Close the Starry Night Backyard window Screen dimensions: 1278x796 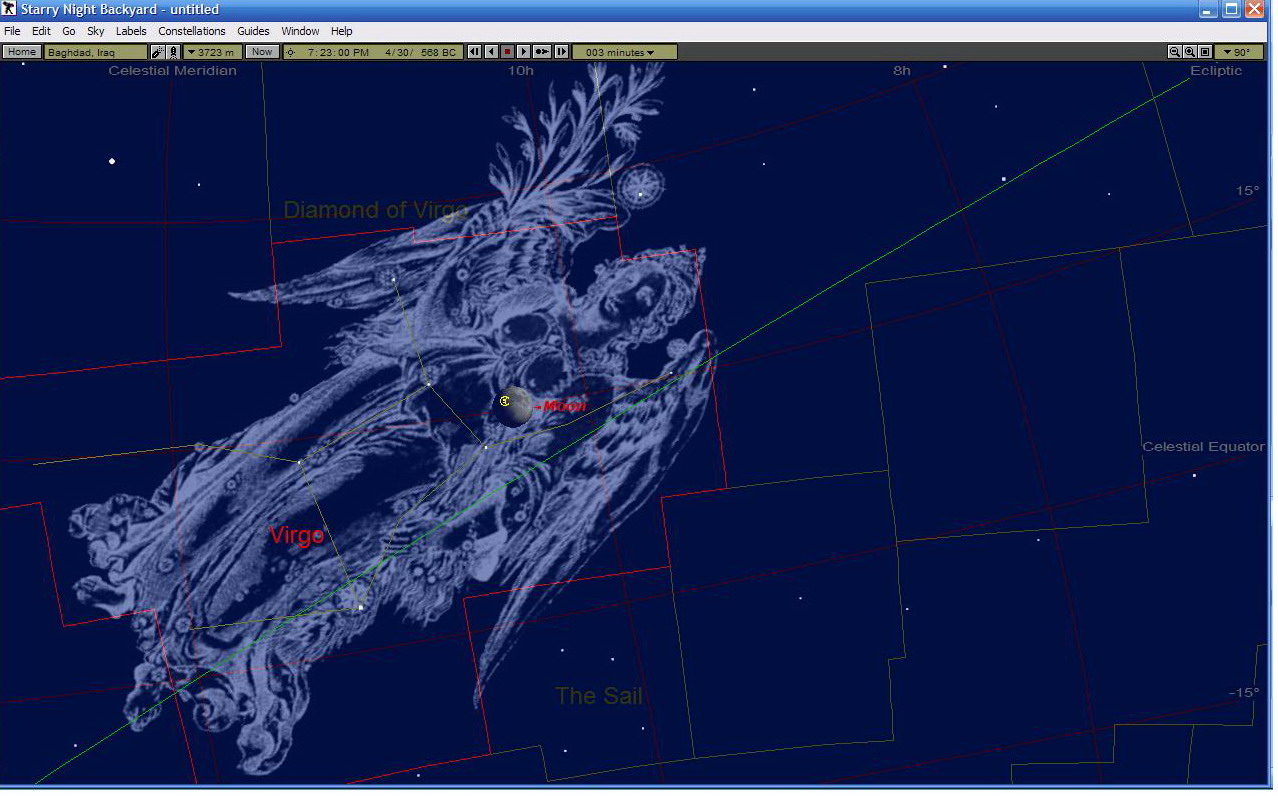[1256, 10]
